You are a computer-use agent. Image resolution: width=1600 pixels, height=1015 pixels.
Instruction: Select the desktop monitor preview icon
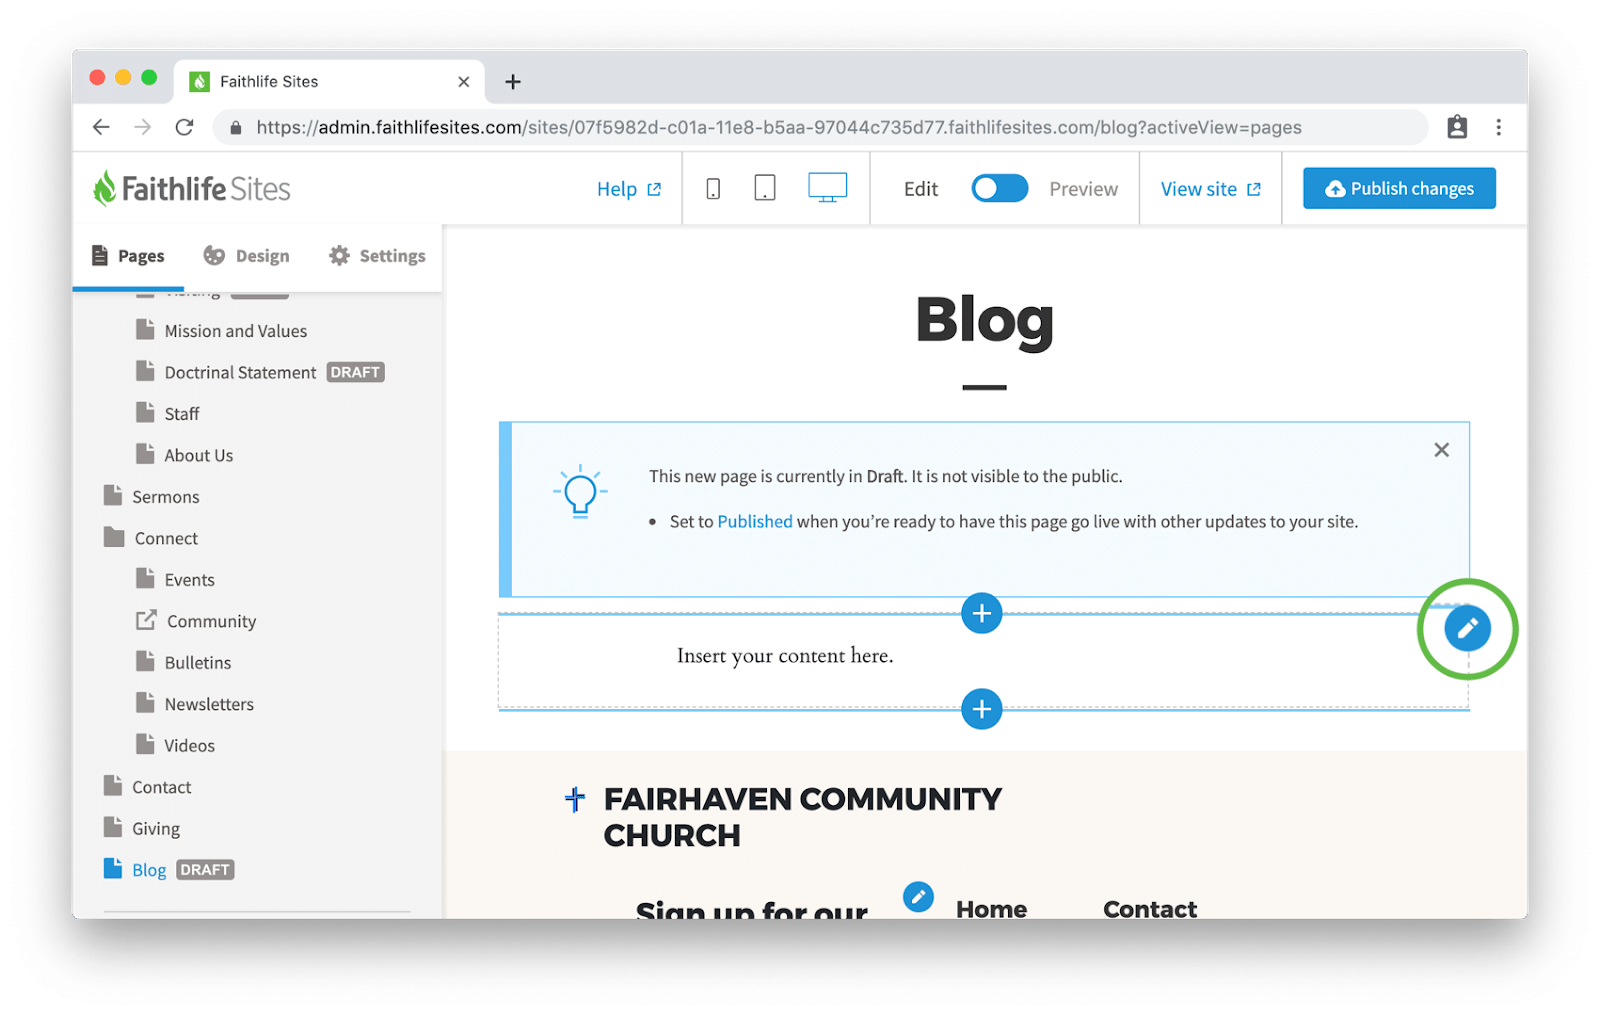827,188
